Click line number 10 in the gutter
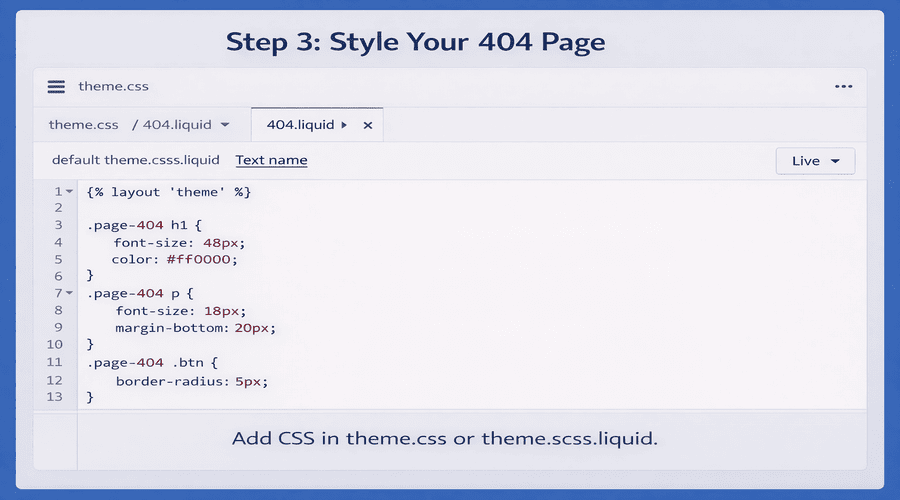900x500 pixels. coord(55,344)
